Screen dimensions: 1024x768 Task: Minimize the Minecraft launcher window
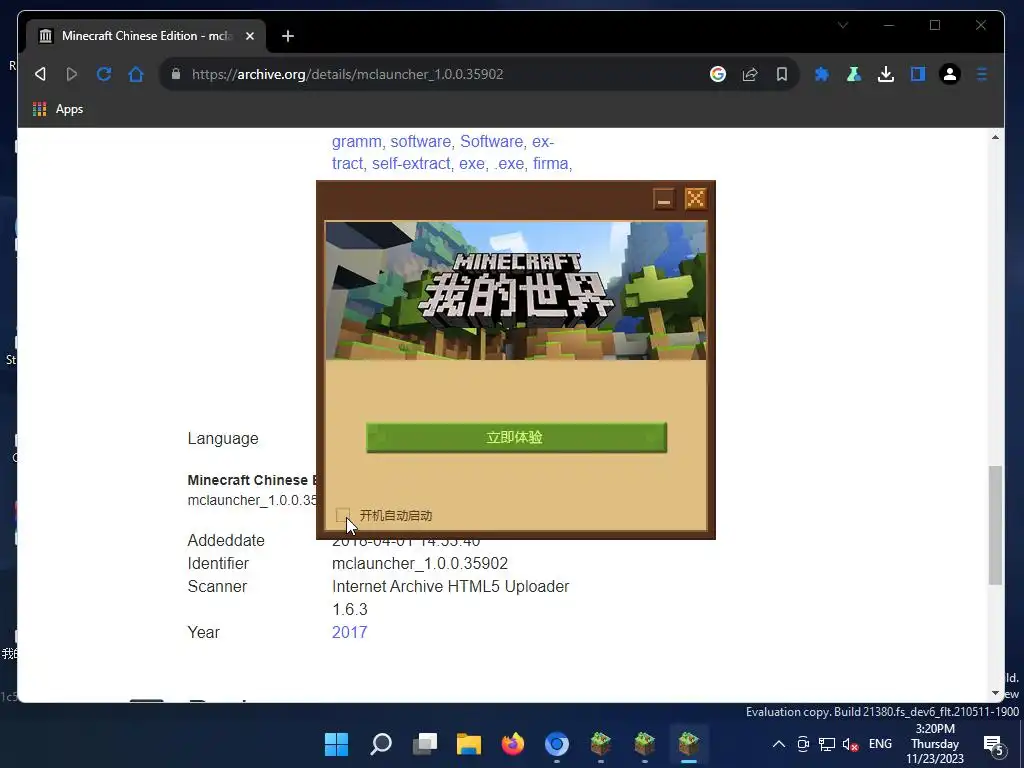[x=664, y=199]
